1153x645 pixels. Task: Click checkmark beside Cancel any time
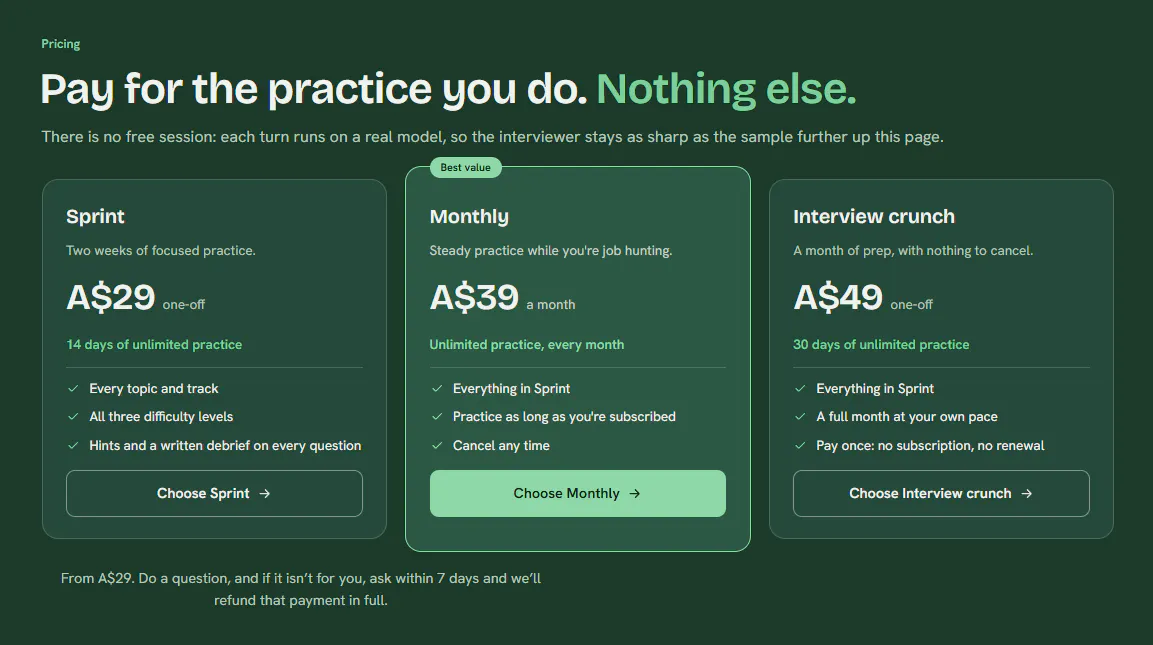tap(437, 445)
